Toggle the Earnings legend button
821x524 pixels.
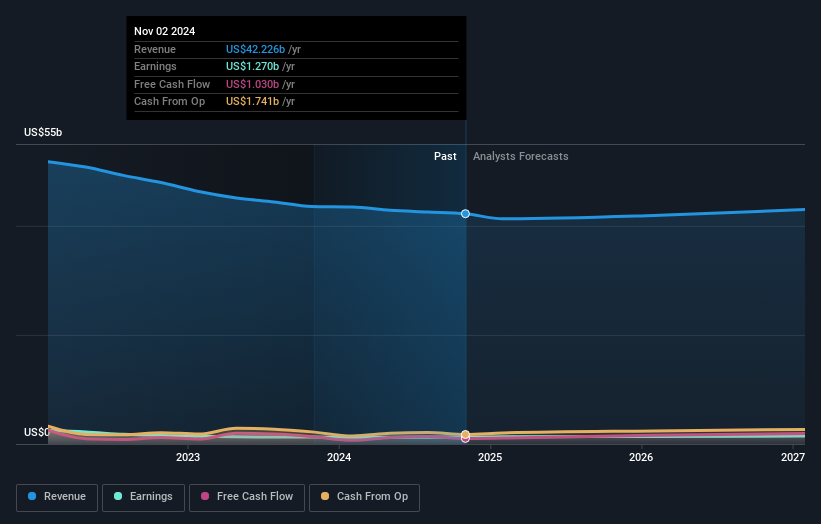pos(143,497)
